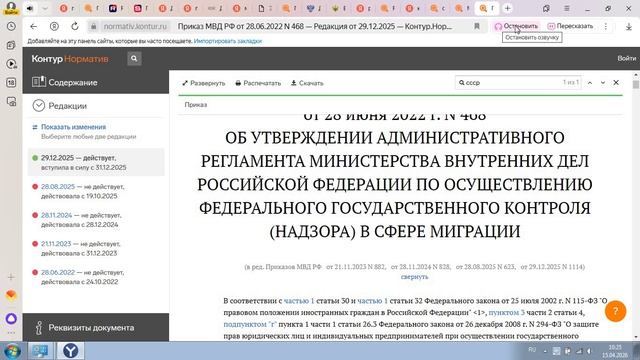Click the search magnifier in header
The image size is (640, 360).
pos(134,59)
